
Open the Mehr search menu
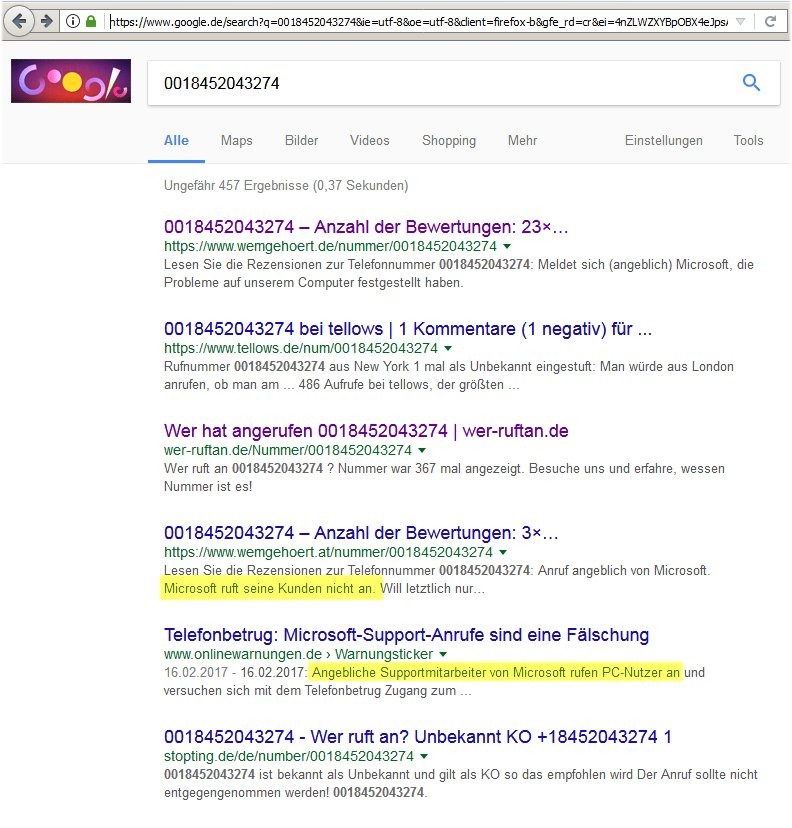(522, 141)
